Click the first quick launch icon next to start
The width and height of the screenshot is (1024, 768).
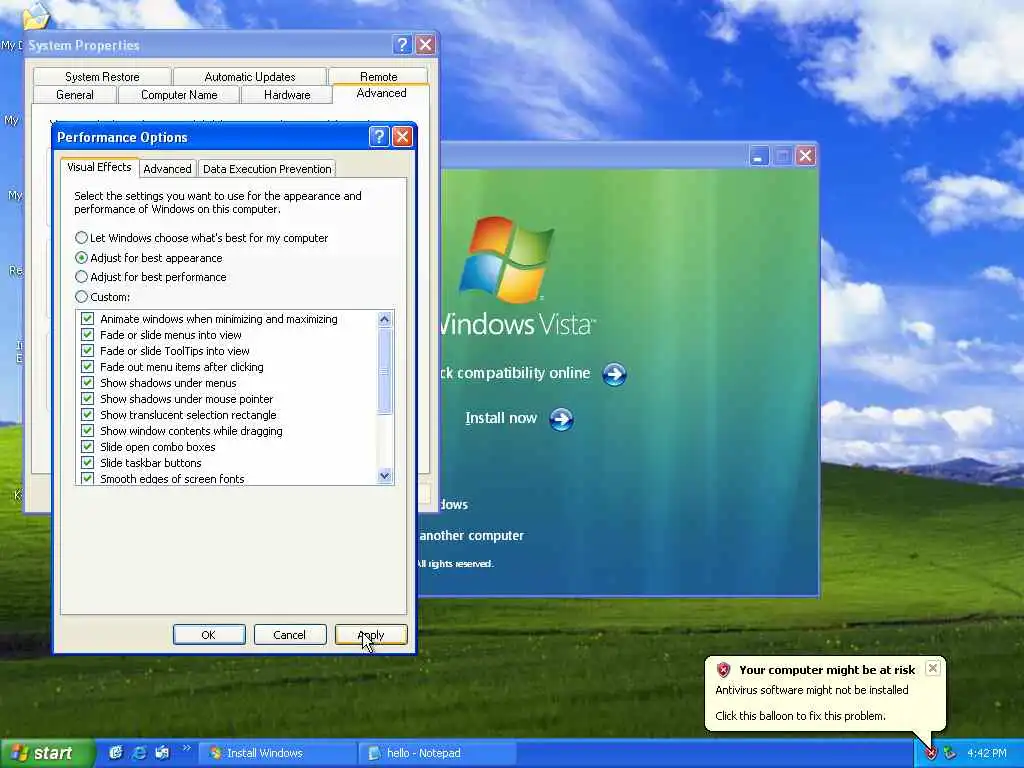116,753
